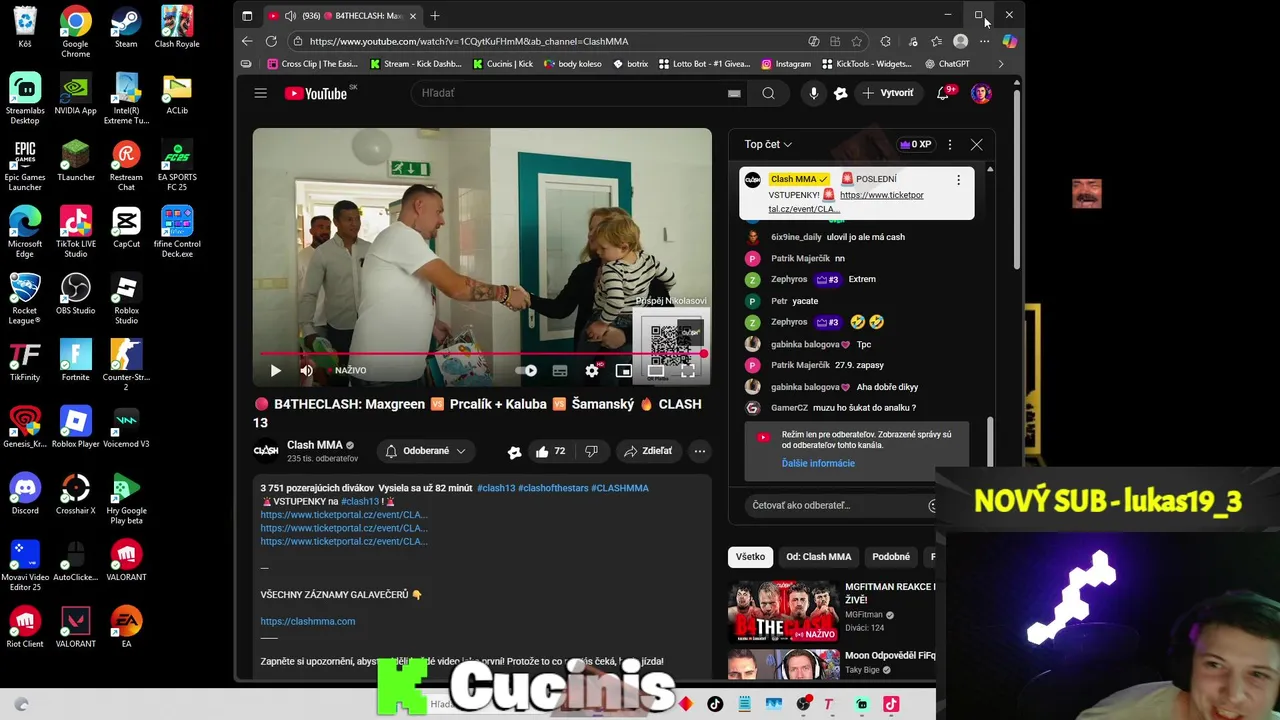Select the Všetko filter chip

[x=750, y=557]
